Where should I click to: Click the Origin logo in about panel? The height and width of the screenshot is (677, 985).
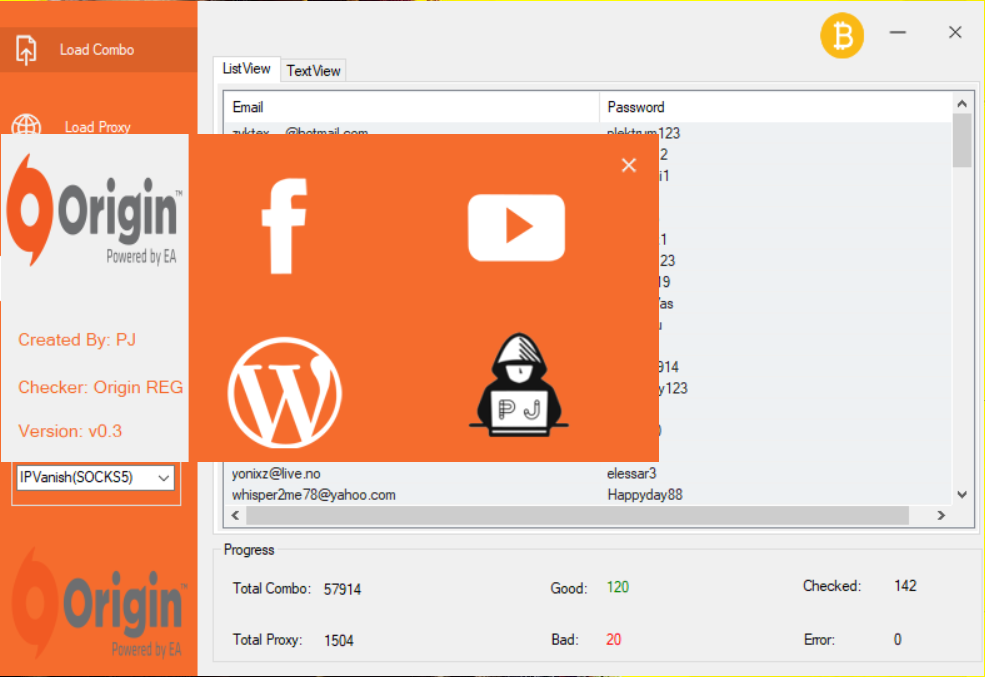[93, 211]
